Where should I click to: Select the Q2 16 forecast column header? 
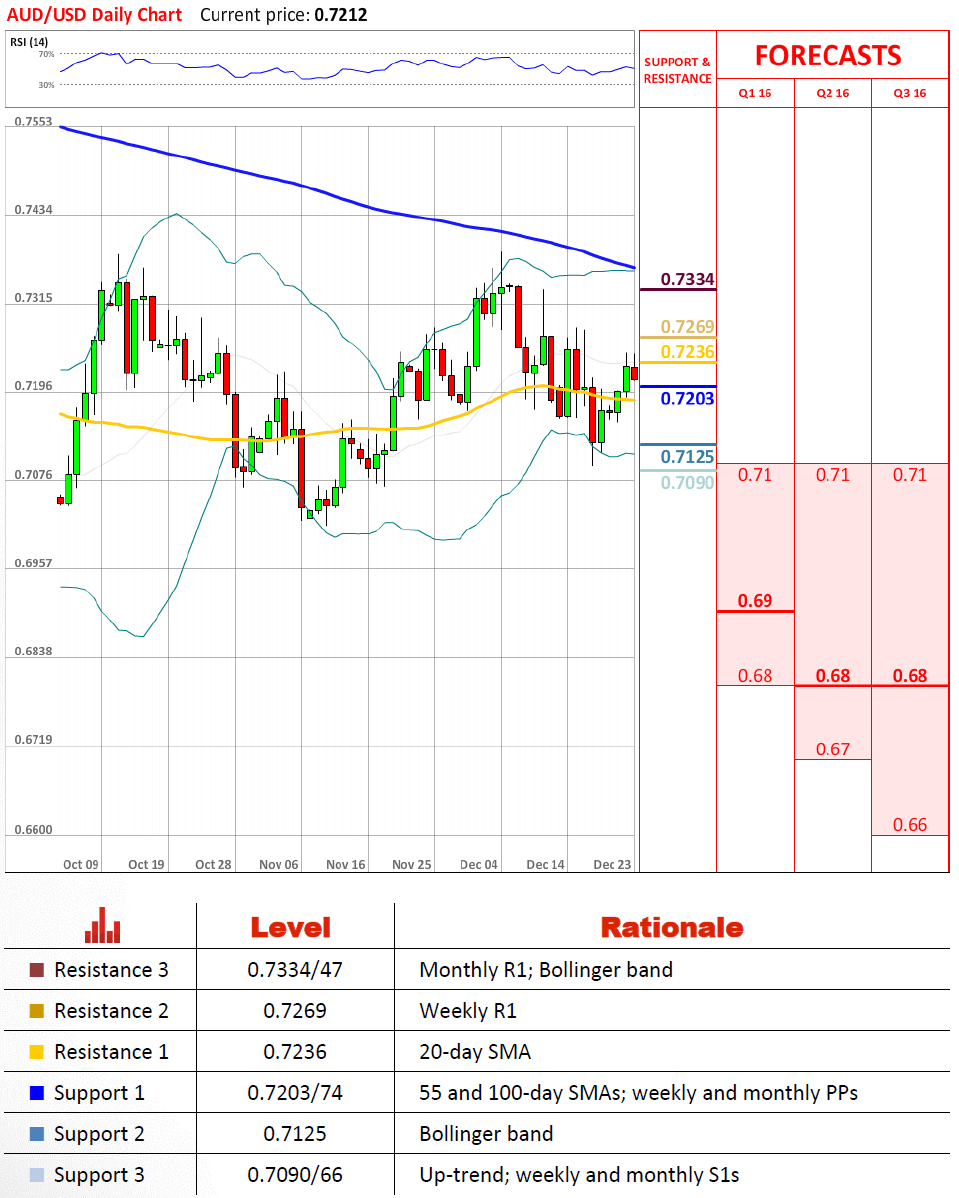(x=833, y=93)
